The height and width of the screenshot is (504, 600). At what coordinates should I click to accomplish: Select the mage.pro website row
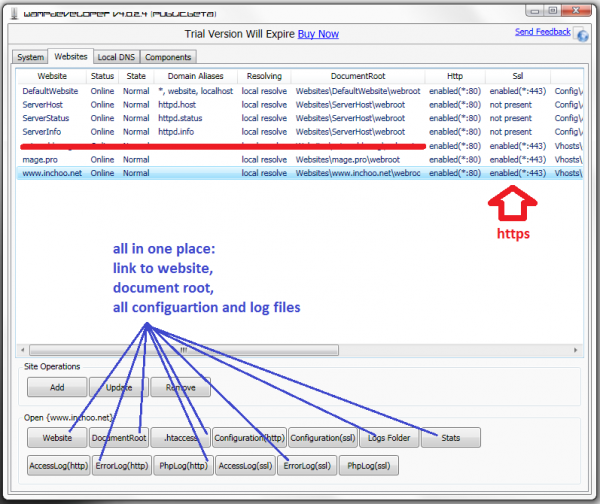pyautogui.click(x=300, y=160)
